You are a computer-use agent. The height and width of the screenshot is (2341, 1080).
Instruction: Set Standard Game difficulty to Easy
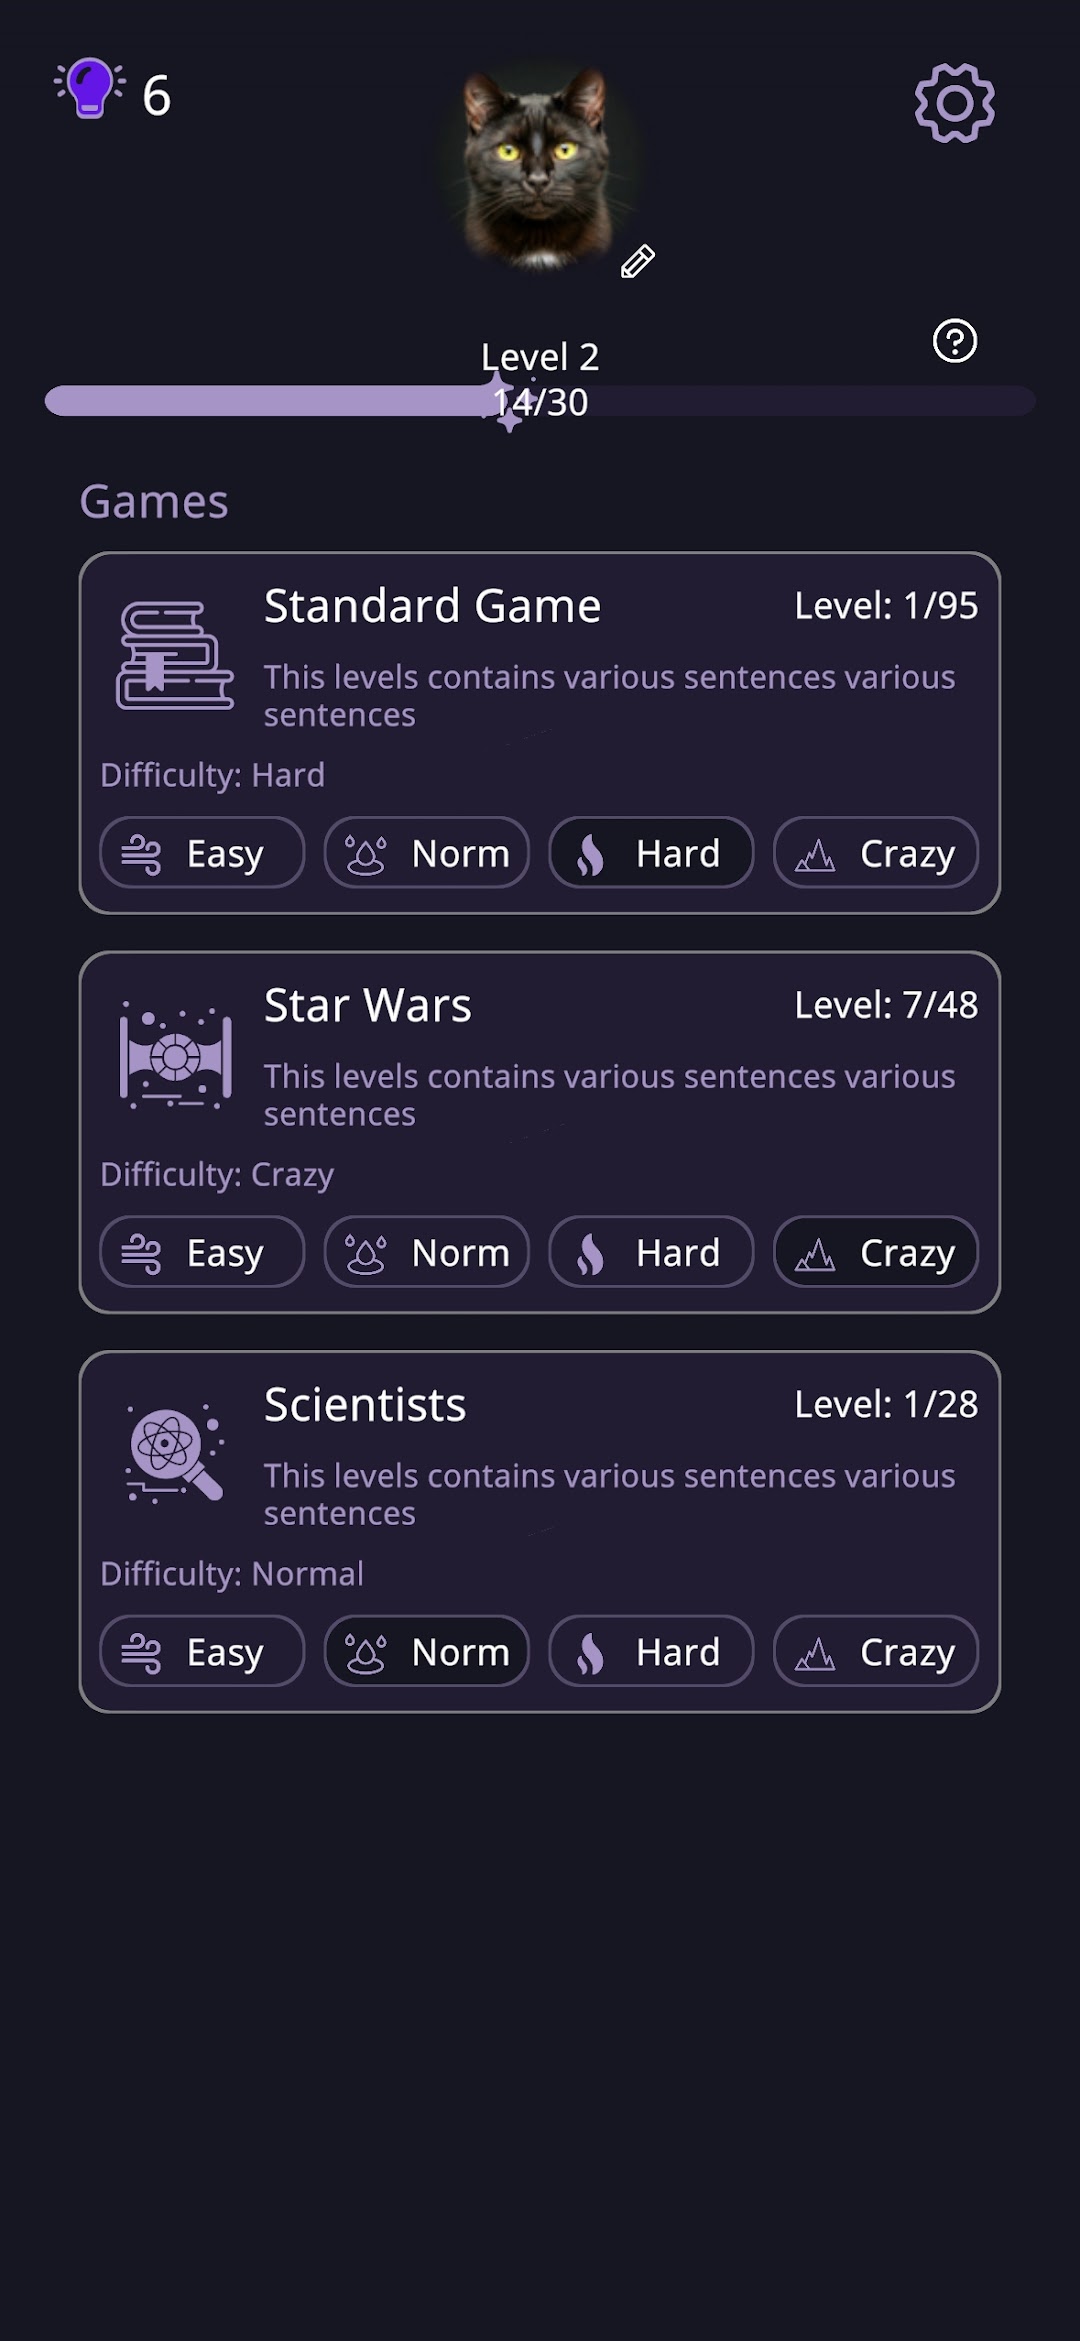(202, 853)
